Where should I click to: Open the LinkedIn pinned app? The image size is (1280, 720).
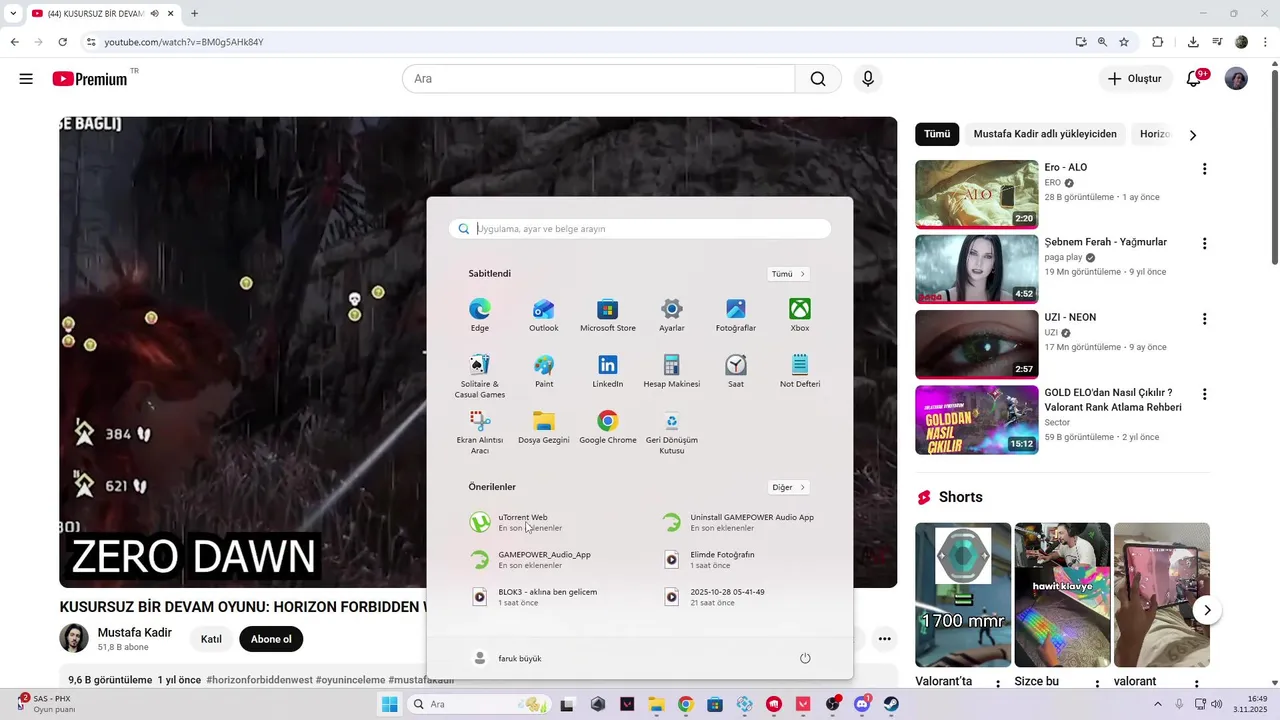[x=608, y=370]
